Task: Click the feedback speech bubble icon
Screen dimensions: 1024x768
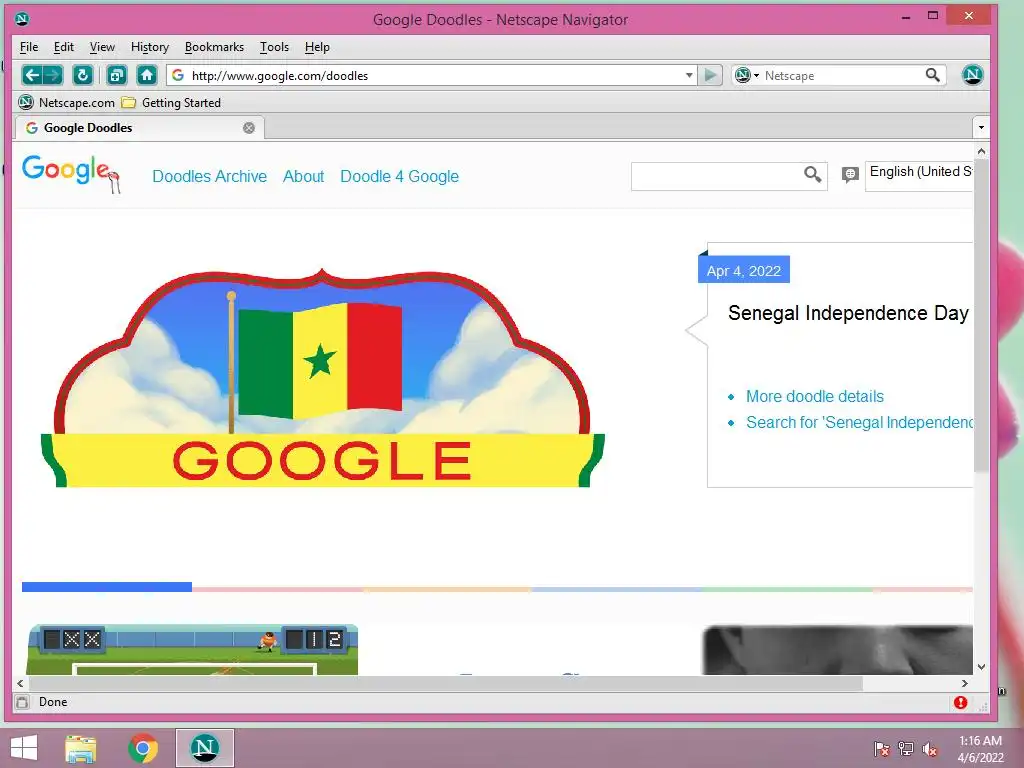Action: (x=850, y=174)
